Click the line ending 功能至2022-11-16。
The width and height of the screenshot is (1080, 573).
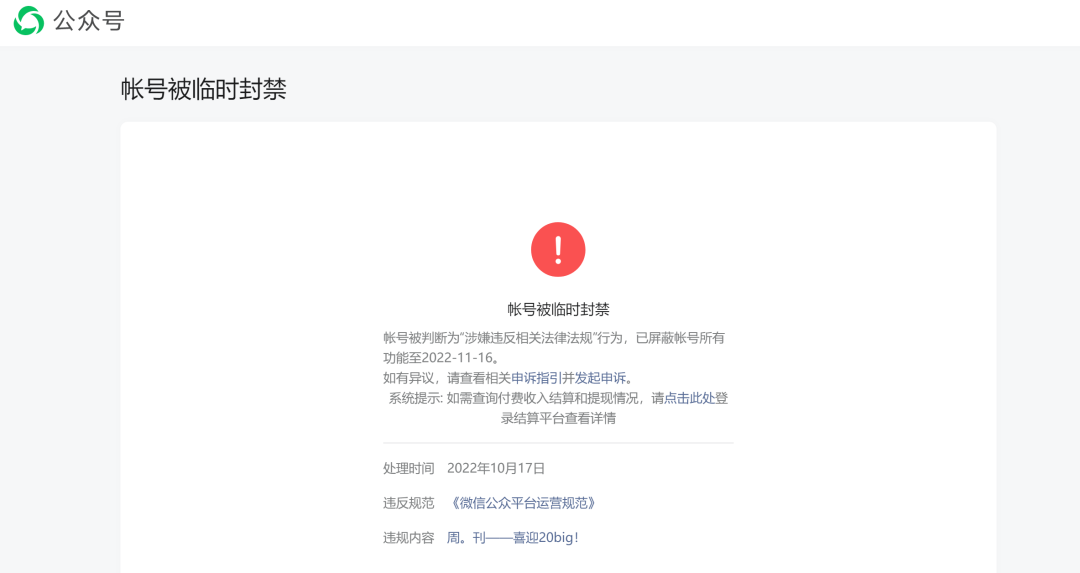pyautogui.click(x=441, y=357)
